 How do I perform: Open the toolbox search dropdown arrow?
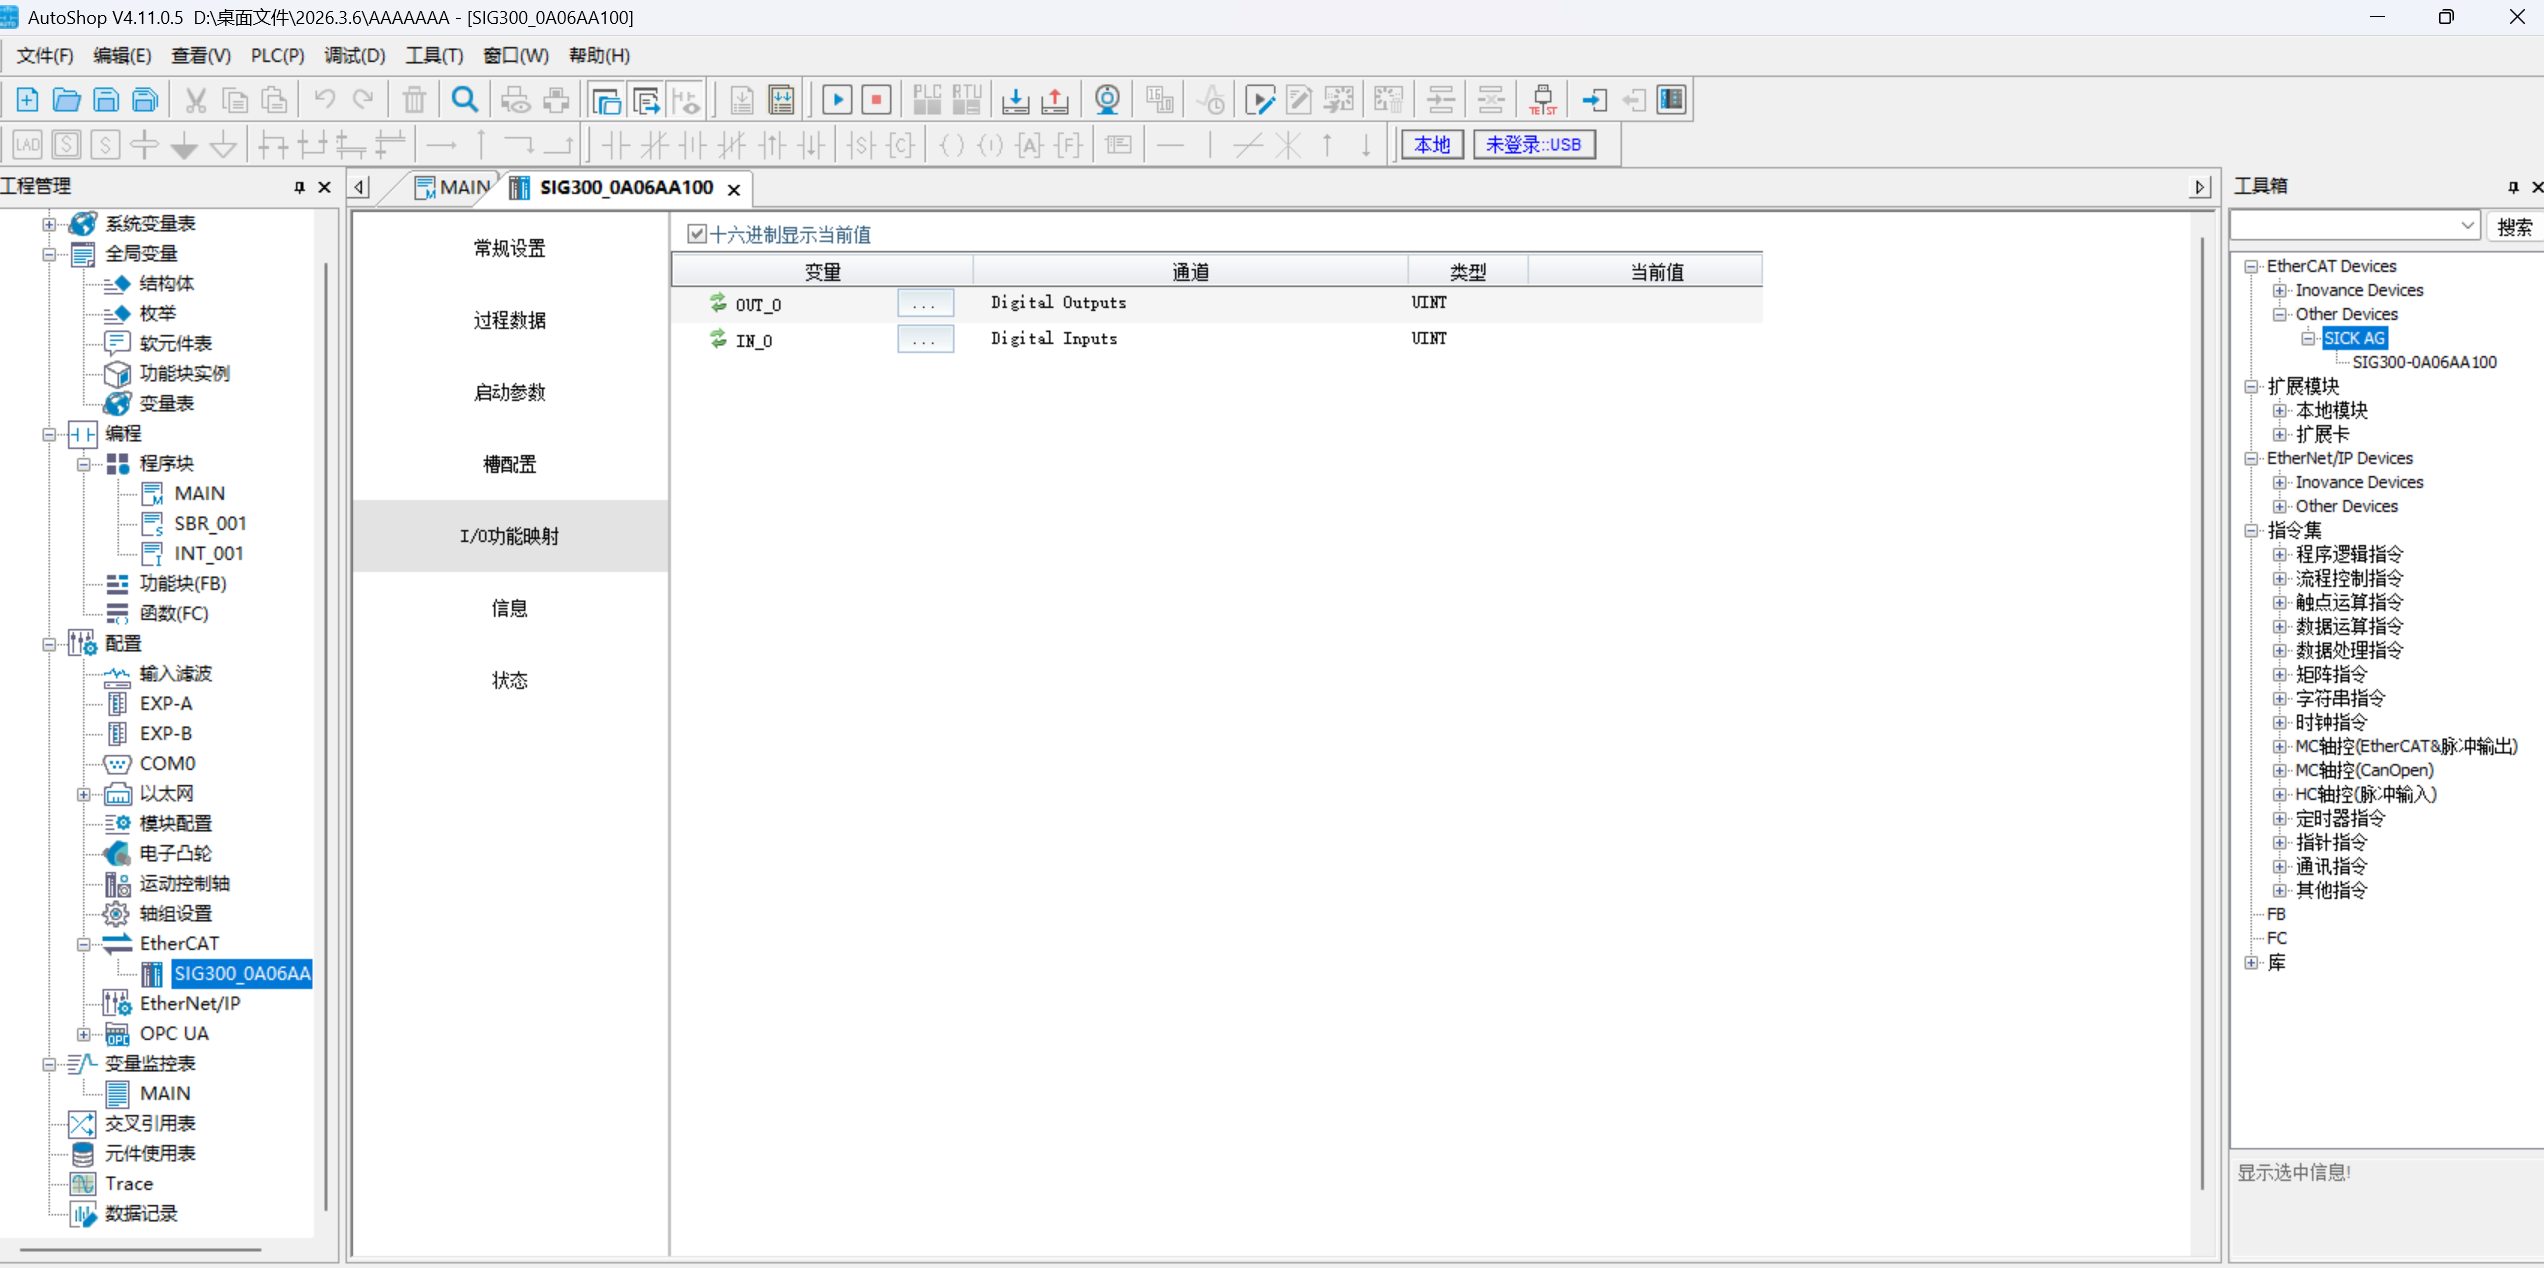2467,226
